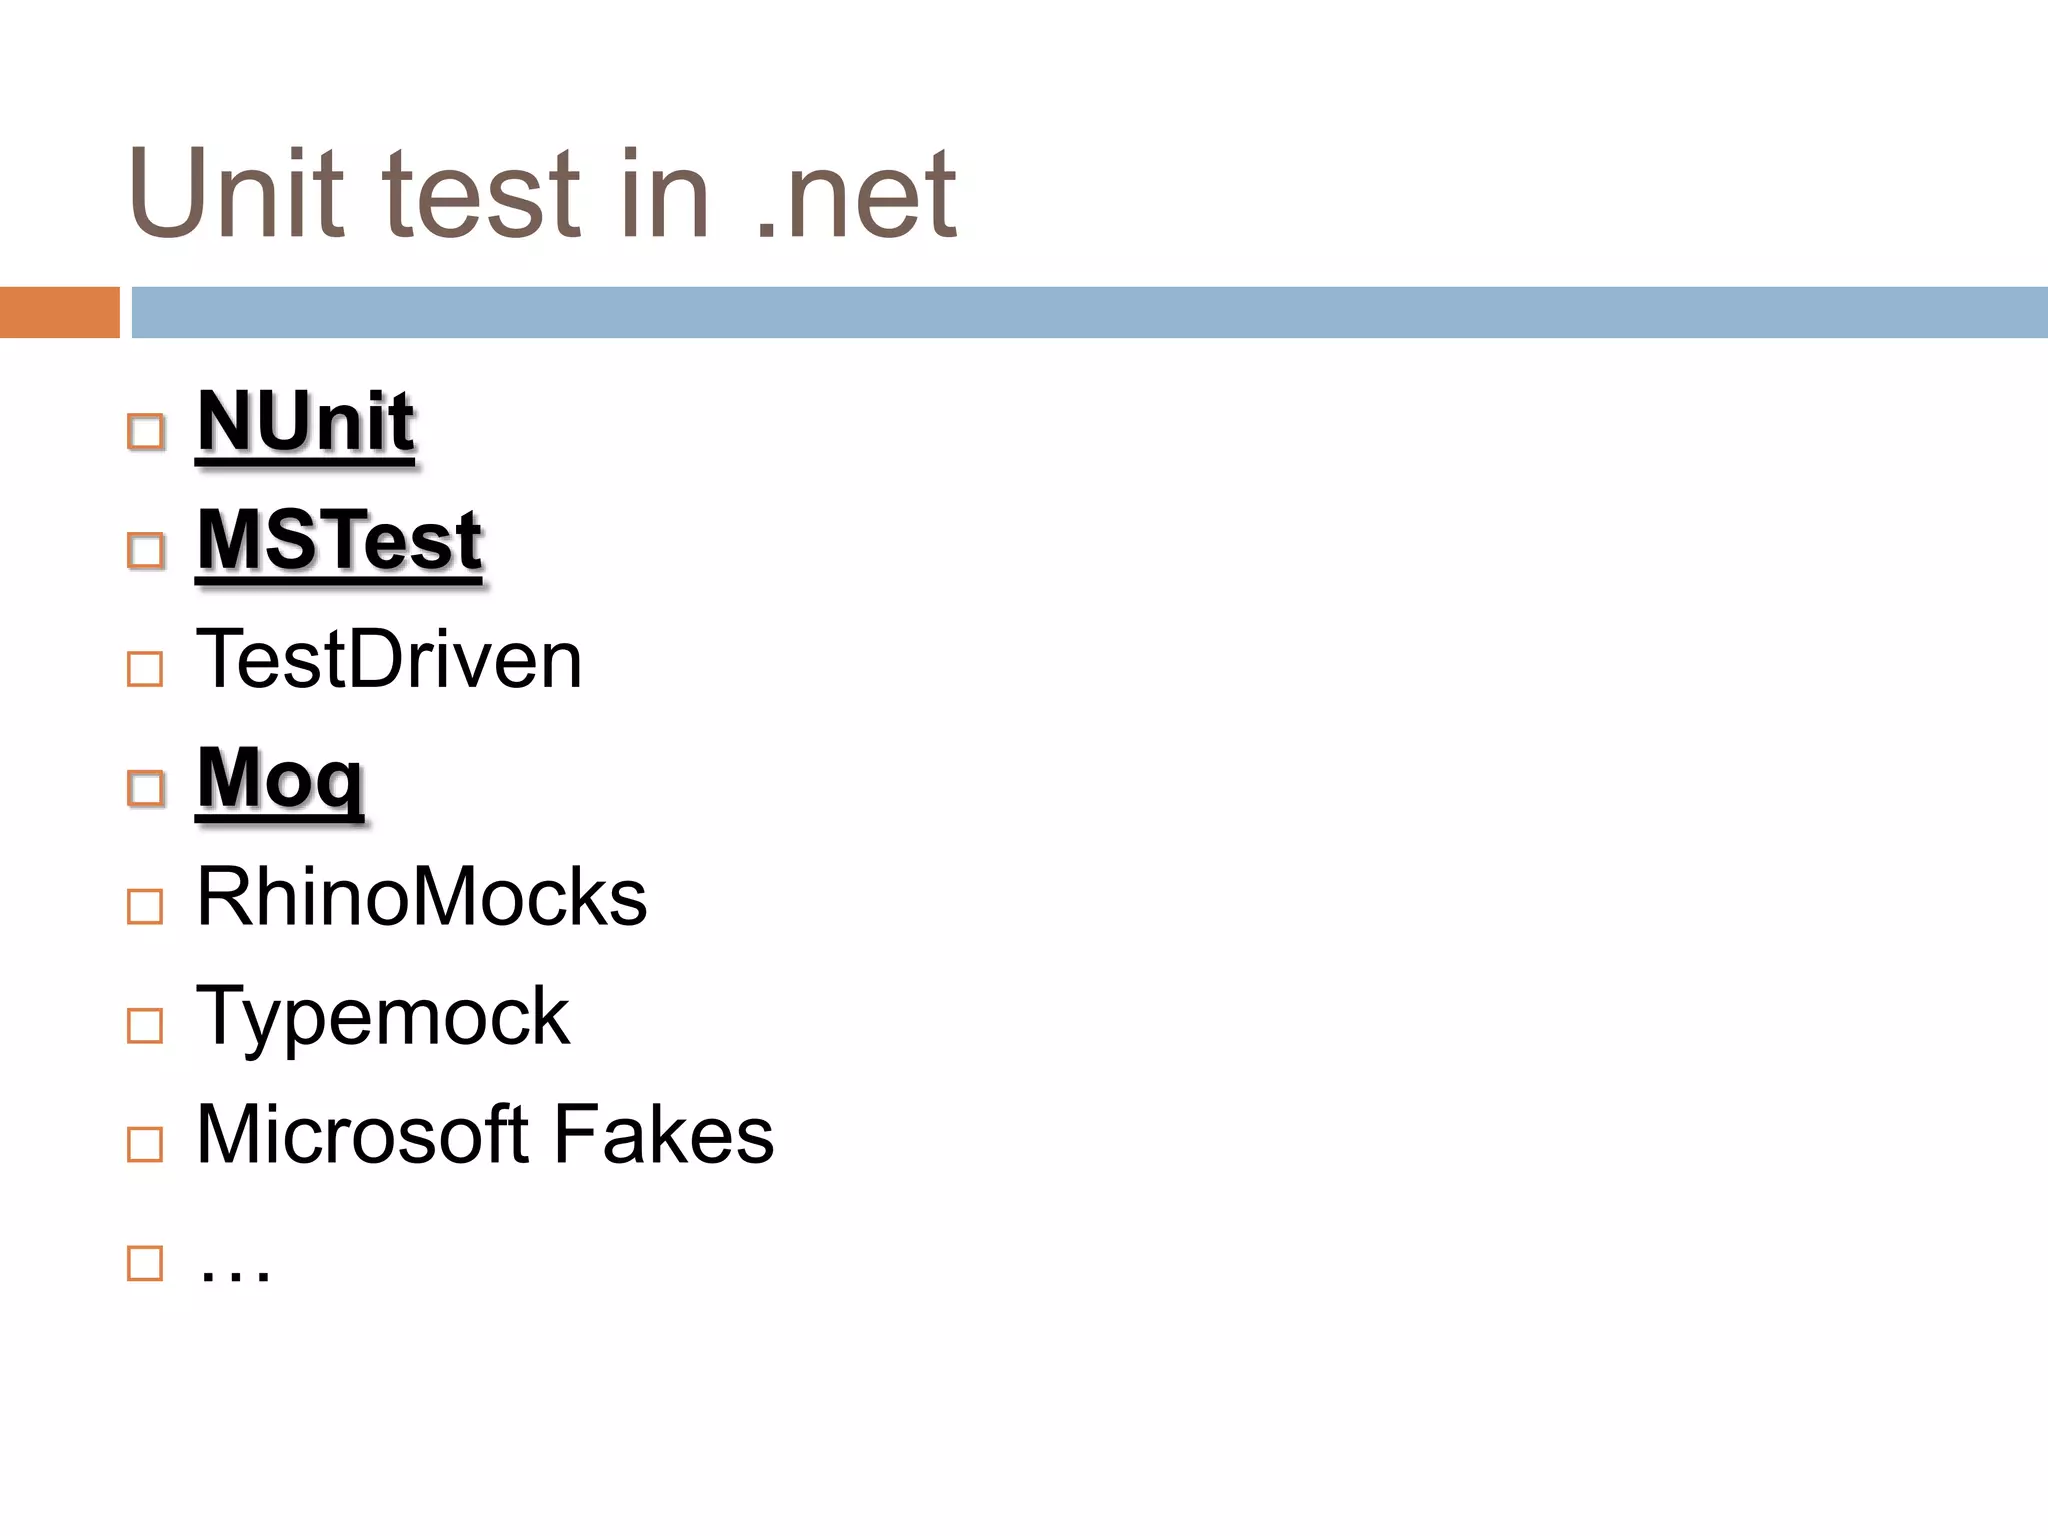Click the blue divider bar under title
The width and height of the screenshot is (2048, 1536).
[1090, 312]
